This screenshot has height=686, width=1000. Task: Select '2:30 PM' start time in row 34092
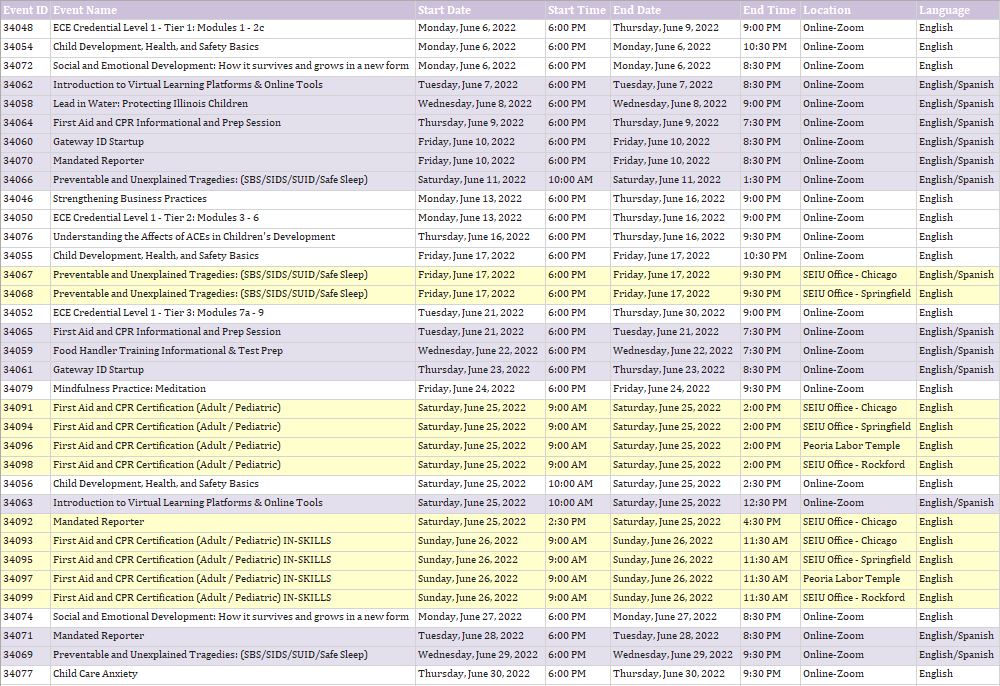(x=567, y=522)
